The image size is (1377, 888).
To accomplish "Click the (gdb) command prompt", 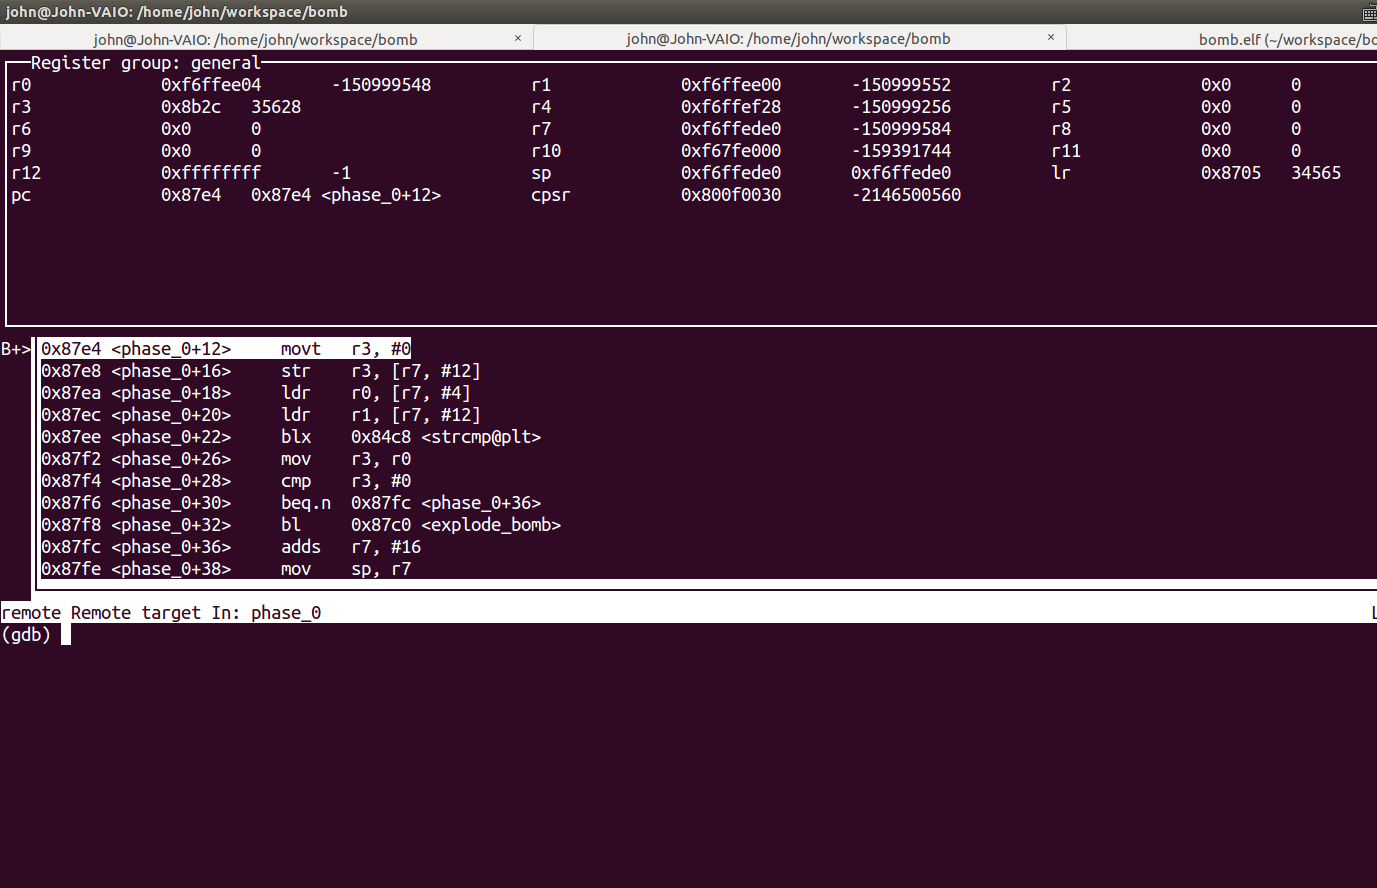I will 27,635.
